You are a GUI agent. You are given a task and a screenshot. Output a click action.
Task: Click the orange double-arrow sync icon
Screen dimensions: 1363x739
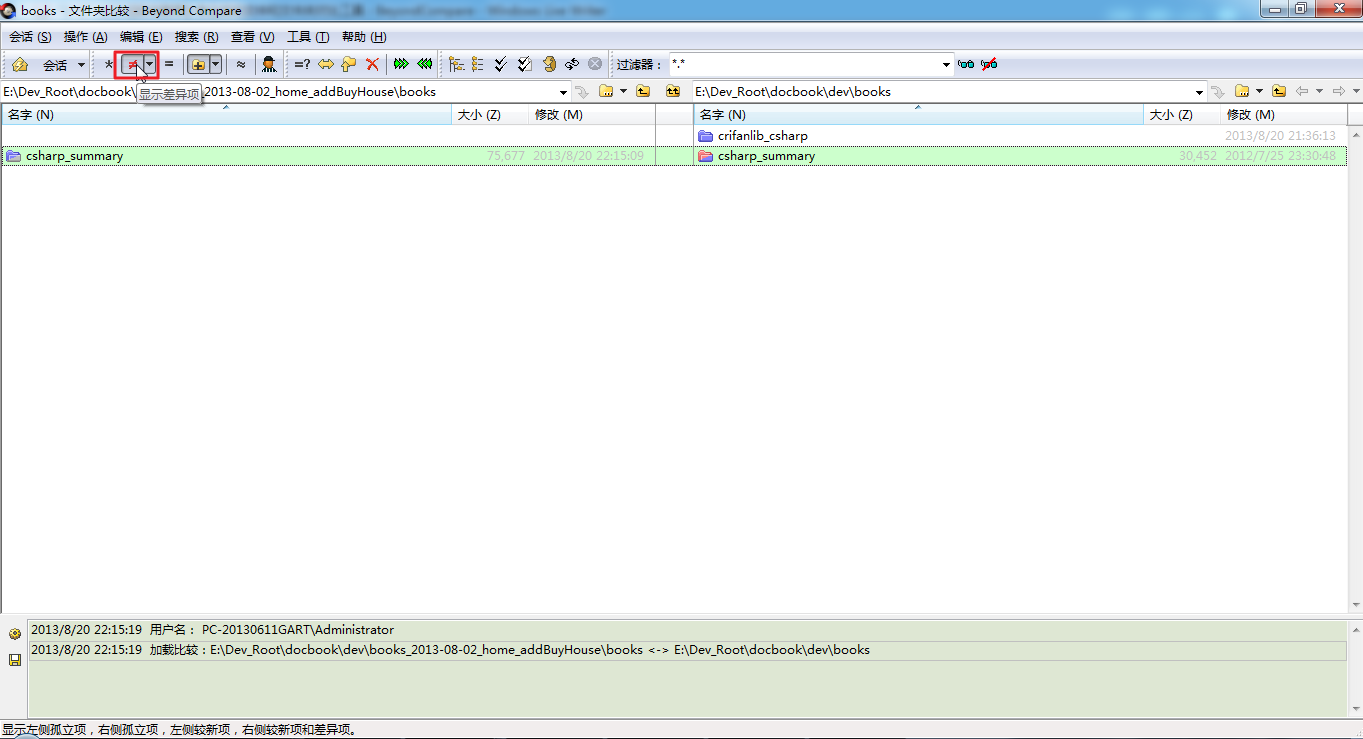(325, 65)
